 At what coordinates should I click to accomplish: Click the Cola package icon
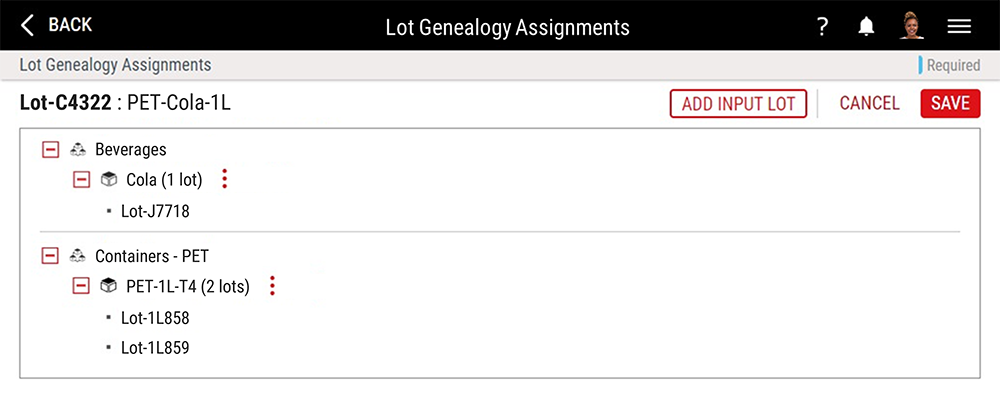109,180
